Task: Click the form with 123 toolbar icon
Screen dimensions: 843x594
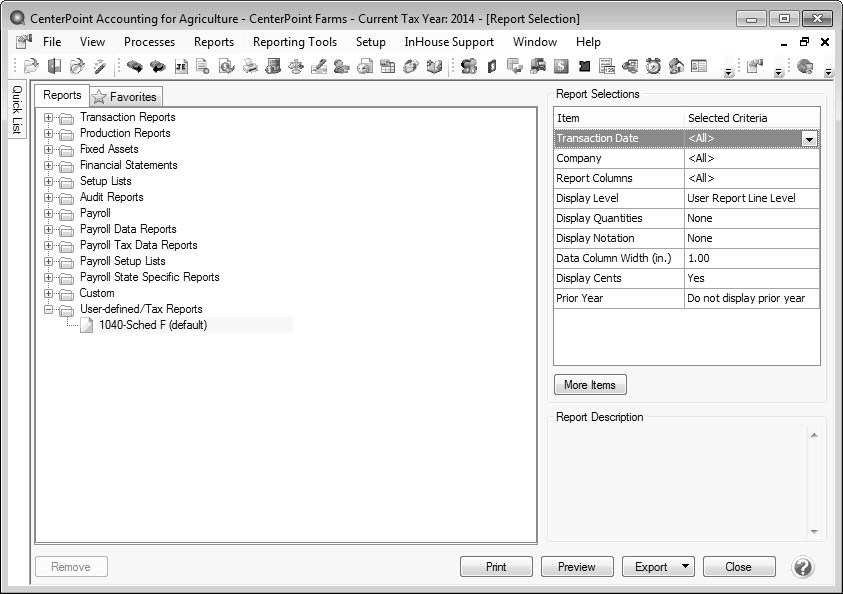Action: (x=607, y=66)
